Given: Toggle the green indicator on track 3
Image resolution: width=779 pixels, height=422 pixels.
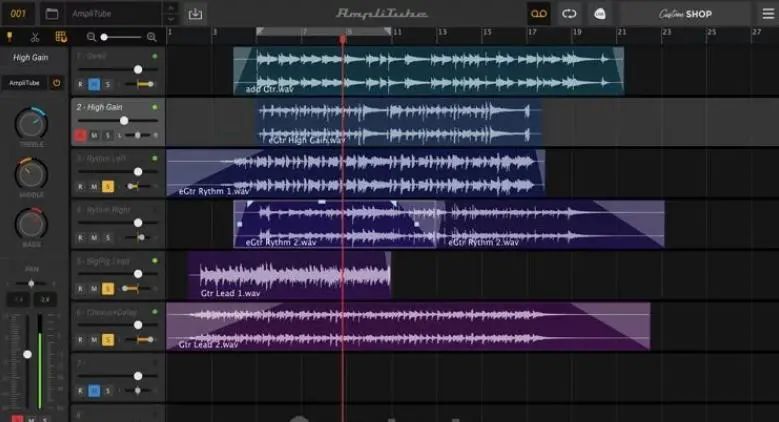Looking at the screenshot, I should pyautogui.click(x=155, y=158).
